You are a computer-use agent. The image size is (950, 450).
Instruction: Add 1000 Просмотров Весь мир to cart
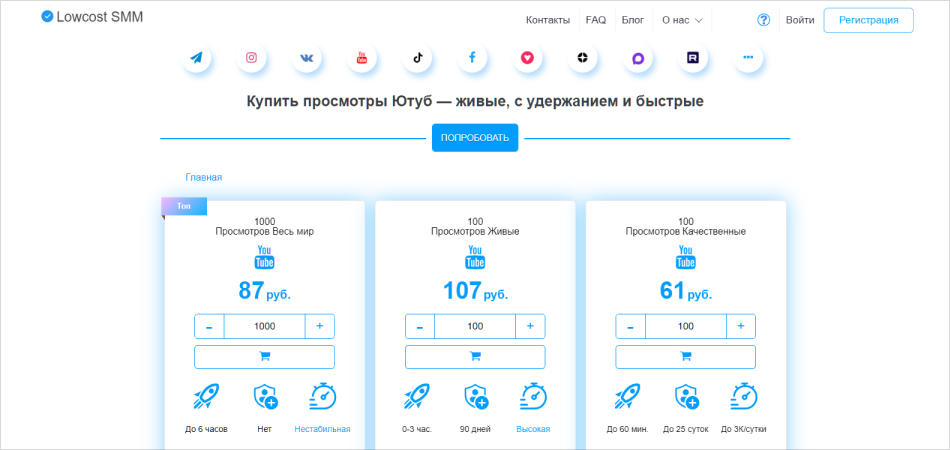pos(264,357)
